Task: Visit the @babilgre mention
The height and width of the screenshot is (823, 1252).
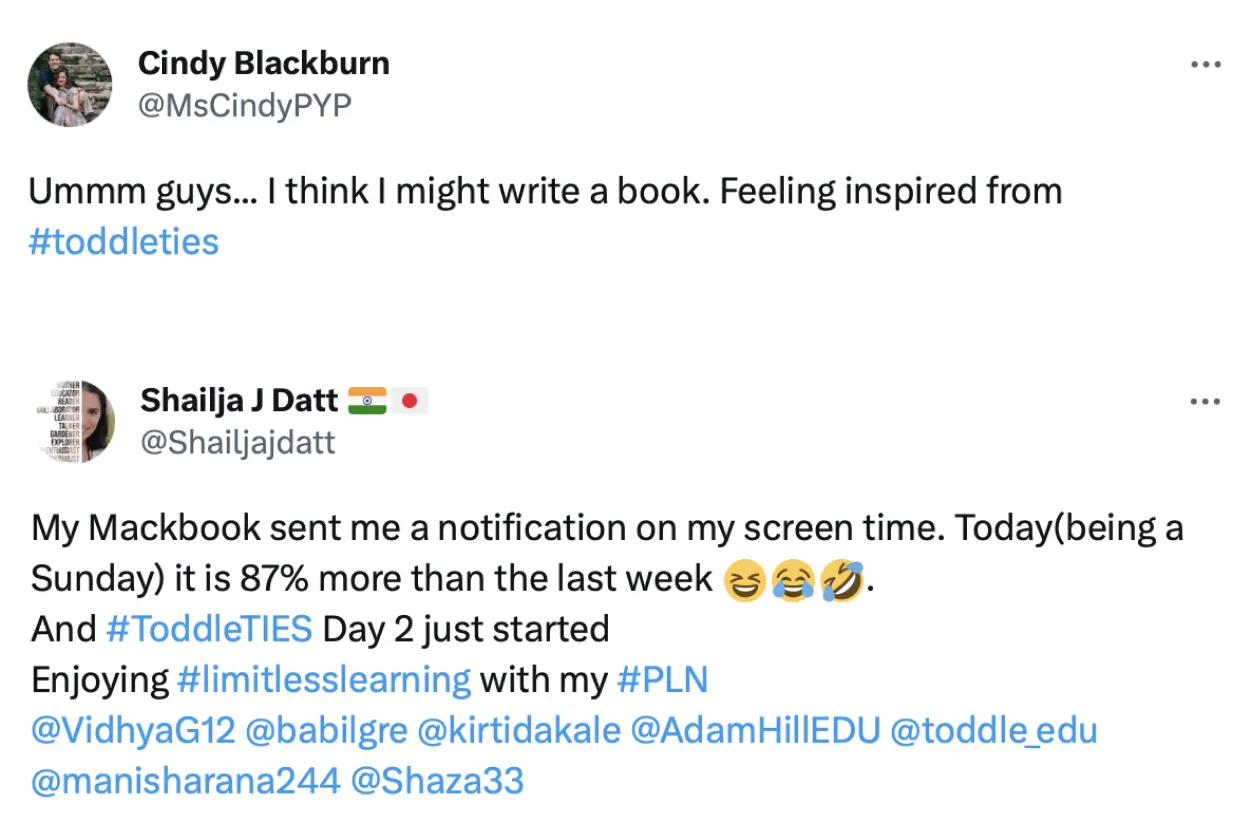Action: point(326,731)
